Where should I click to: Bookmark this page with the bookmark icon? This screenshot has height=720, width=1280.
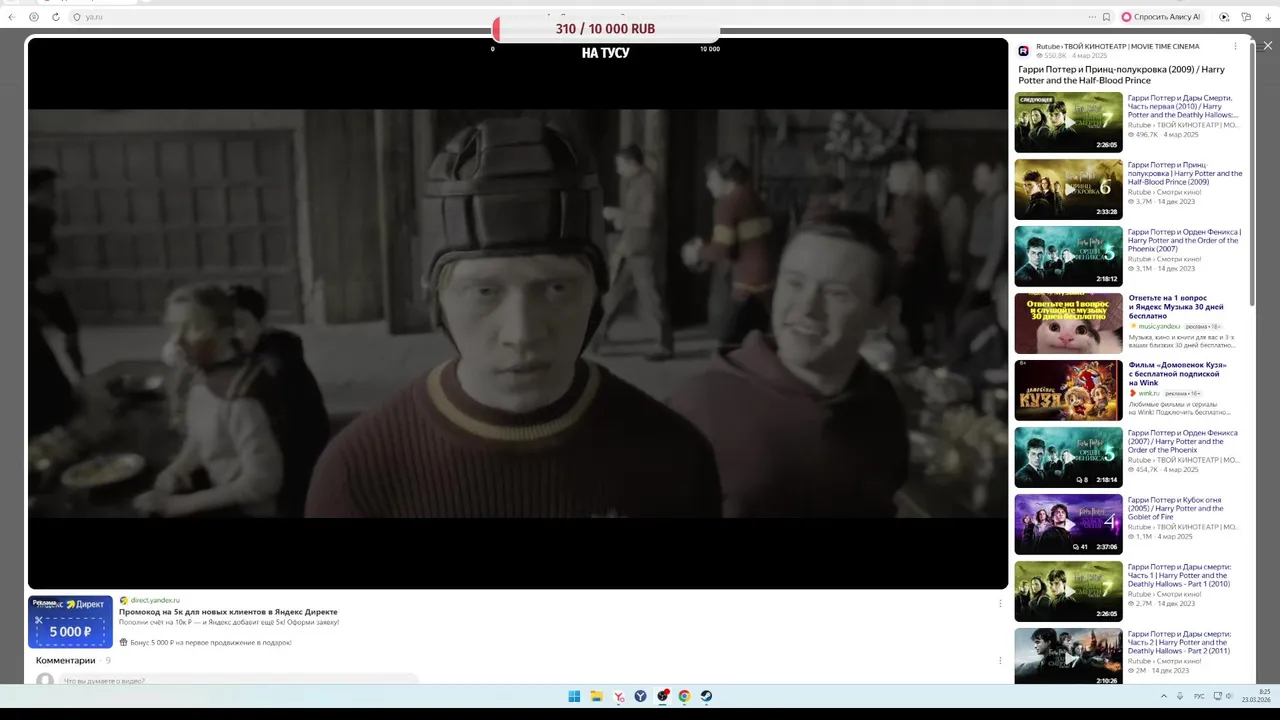(1106, 17)
